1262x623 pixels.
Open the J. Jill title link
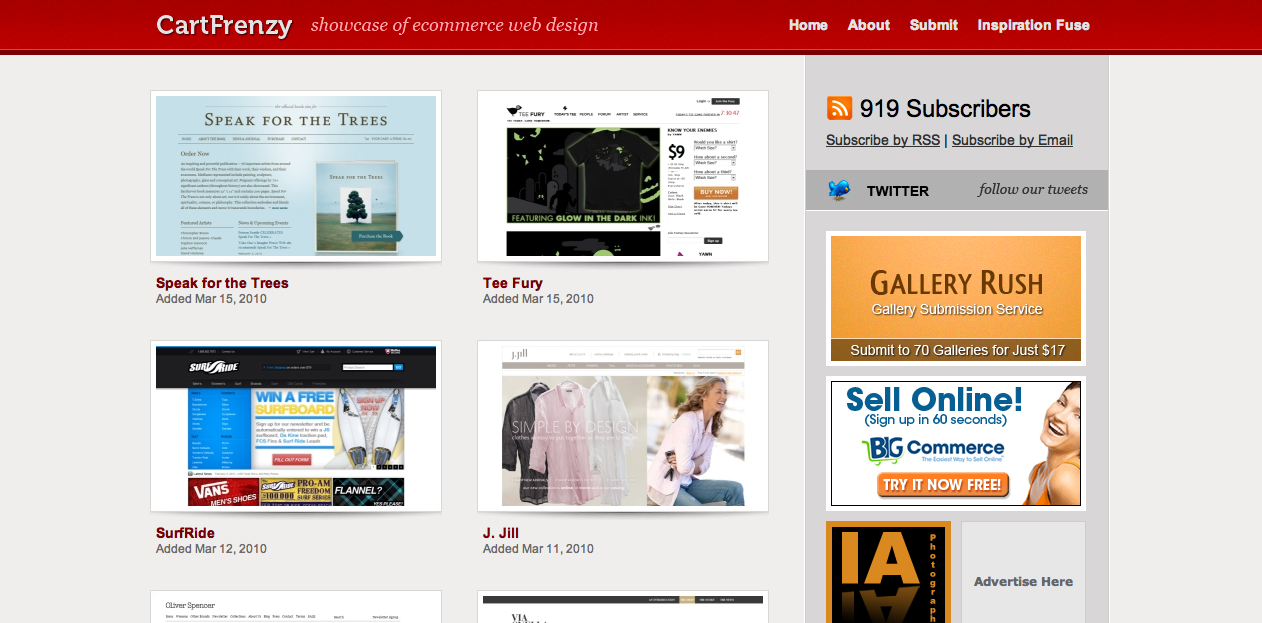(501, 533)
